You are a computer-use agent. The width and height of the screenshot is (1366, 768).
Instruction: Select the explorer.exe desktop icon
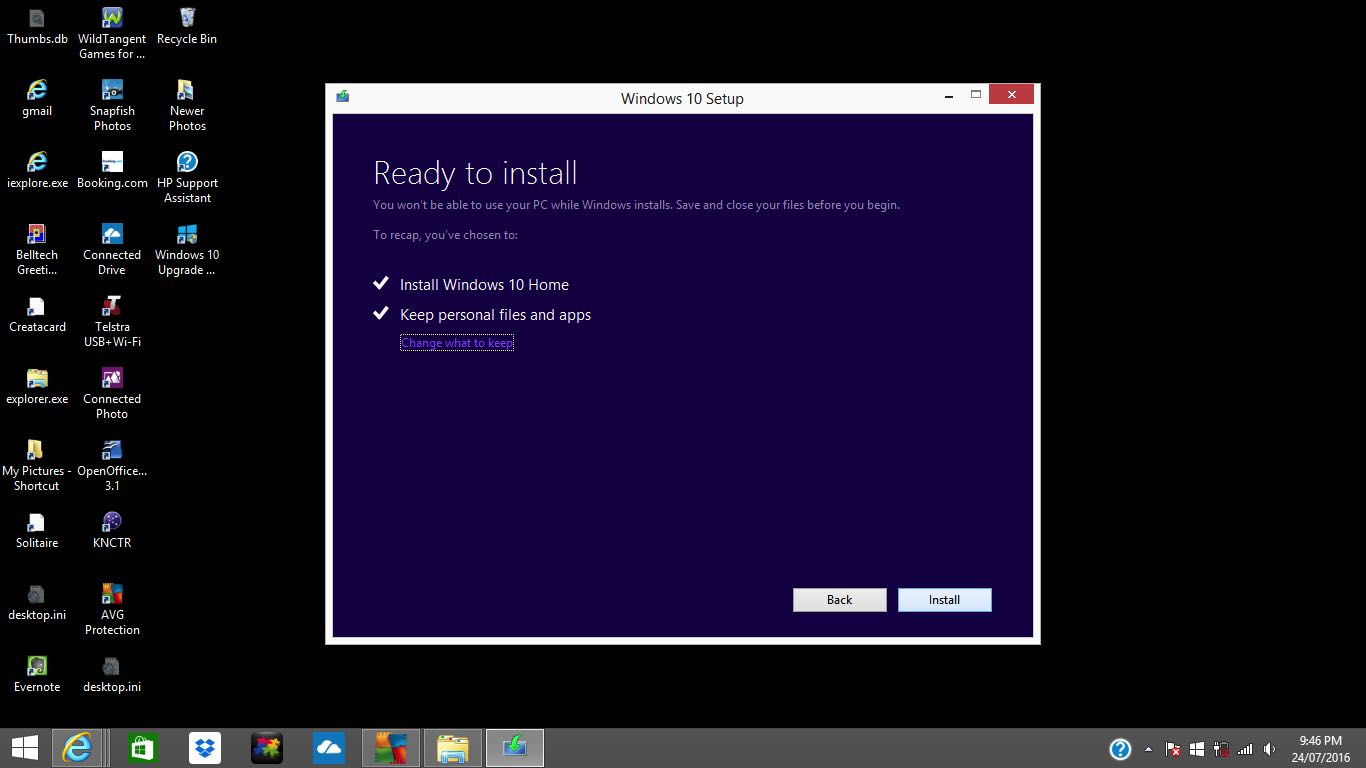click(37, 387)
